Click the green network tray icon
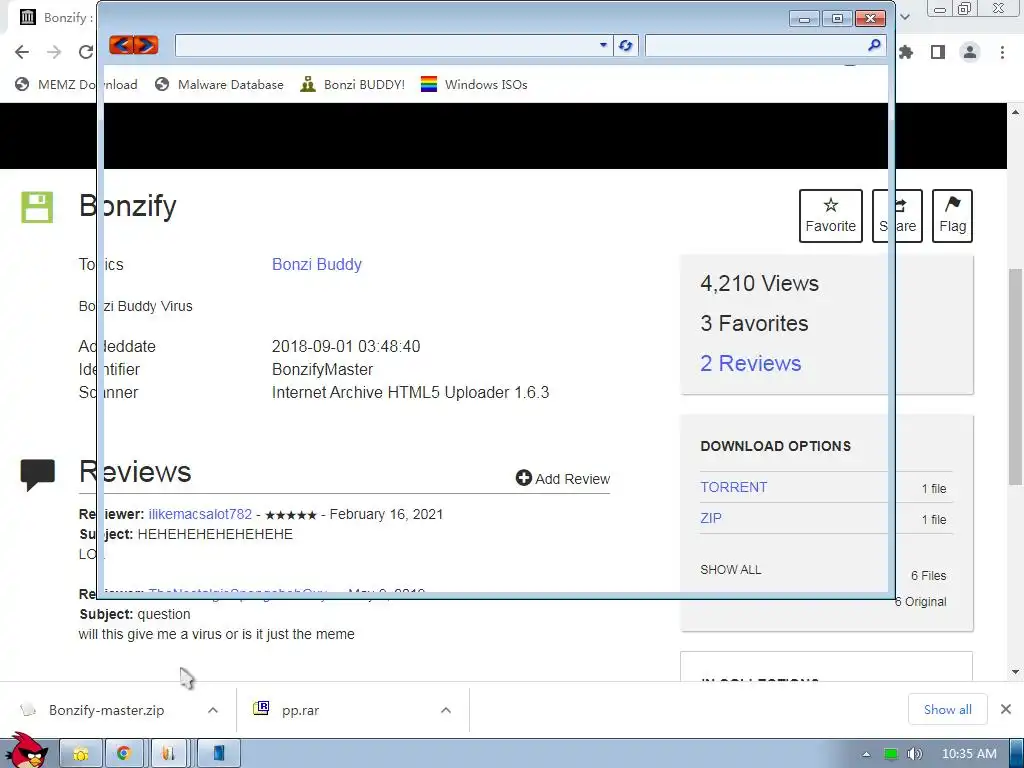Image resolution: width=1024 pixels, height=768 pixels. pyautogui.click(x=890, y=754)
